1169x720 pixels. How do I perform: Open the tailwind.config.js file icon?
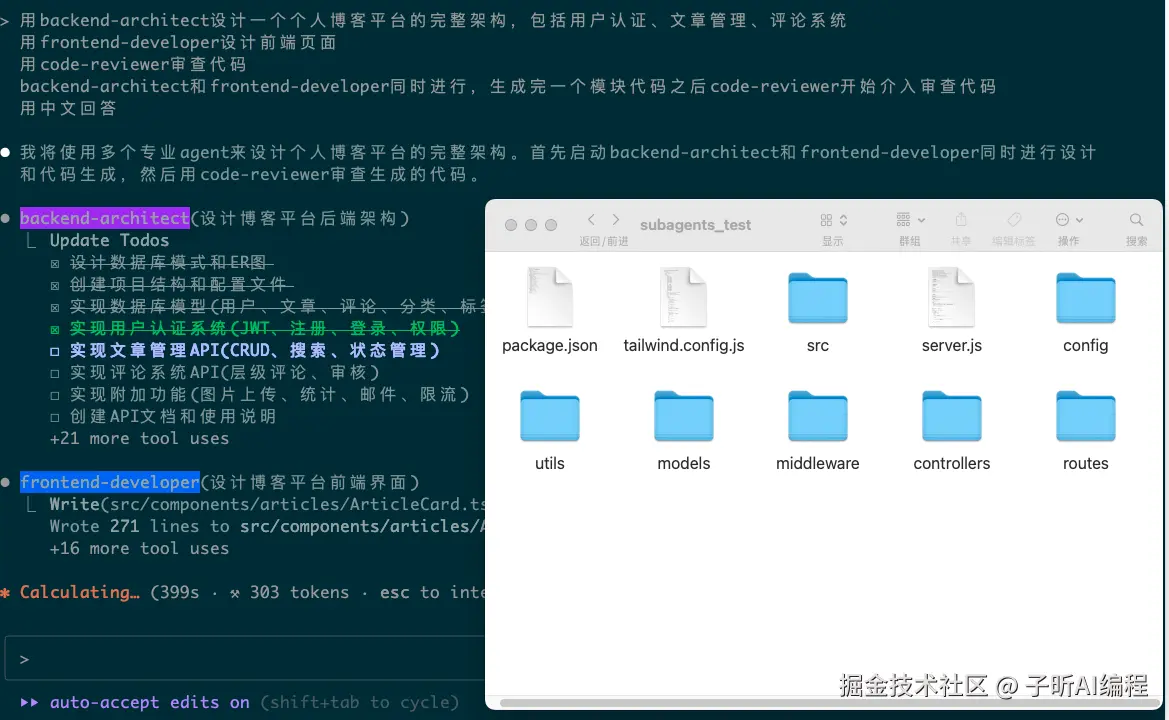(x=683, y=297)
